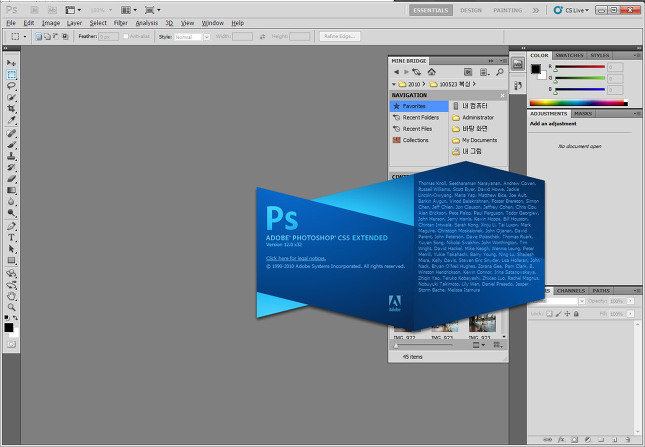The height and width of the screenshot is (447, 645).
Task: Toggle Quick Mask mode button
Action: coord(11,344)
